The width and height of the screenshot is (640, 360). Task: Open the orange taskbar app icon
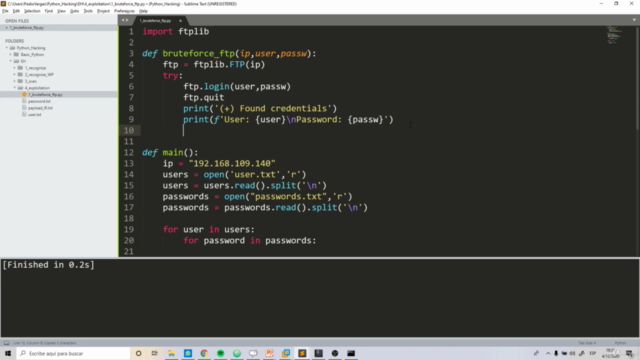(x=269, y=353)
